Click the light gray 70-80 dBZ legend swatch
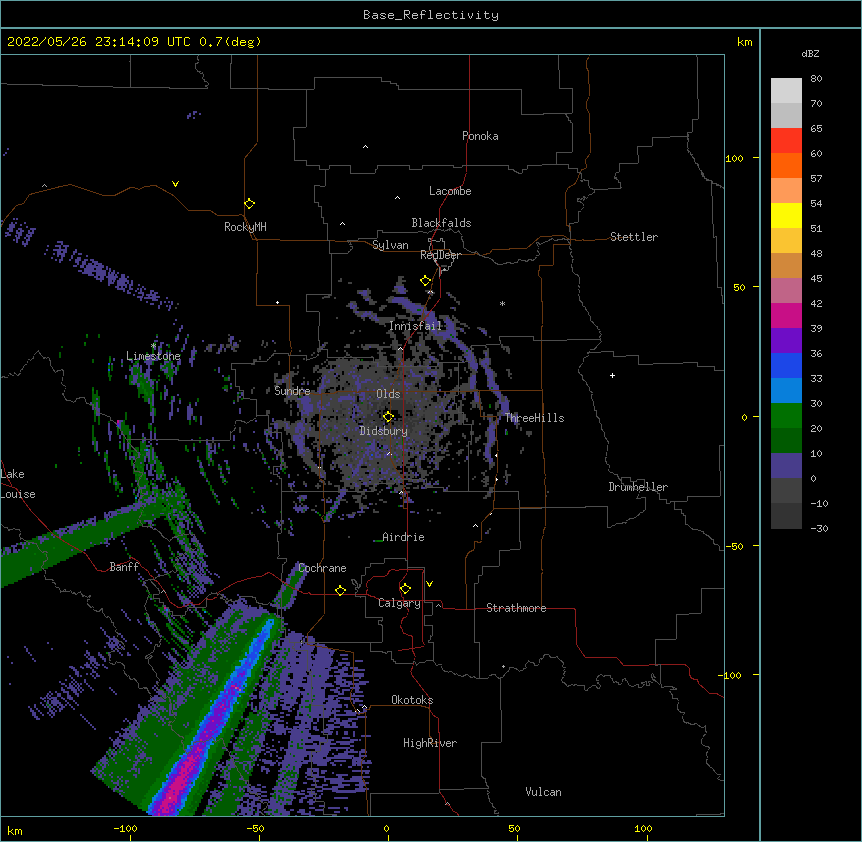Image resolution: width=862 pixels, height=842 pixels. click(x=786, y=91)
